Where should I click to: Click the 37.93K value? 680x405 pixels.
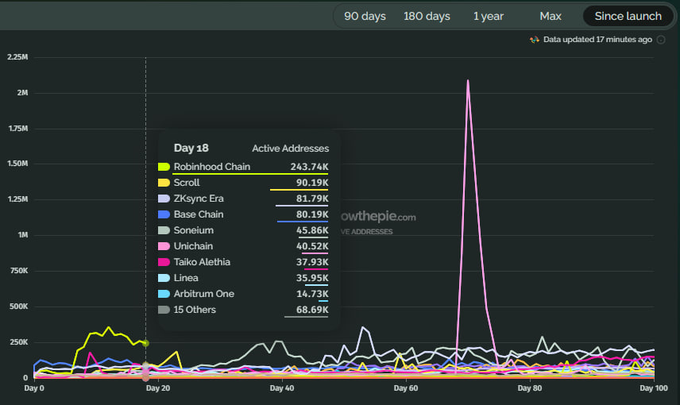coord(312,262)
